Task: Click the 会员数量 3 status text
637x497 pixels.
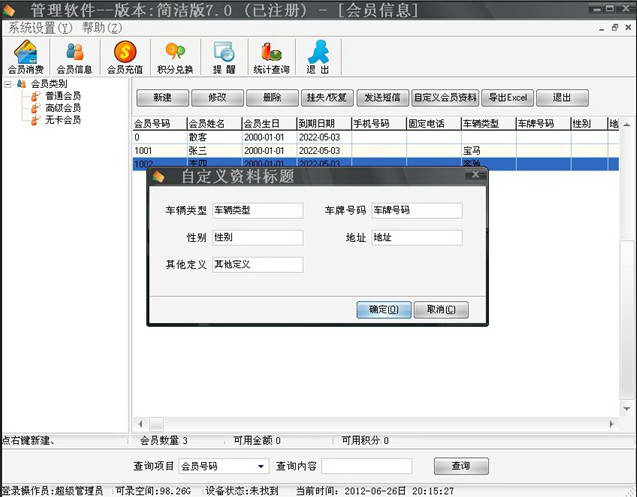Action: point(164,441)
